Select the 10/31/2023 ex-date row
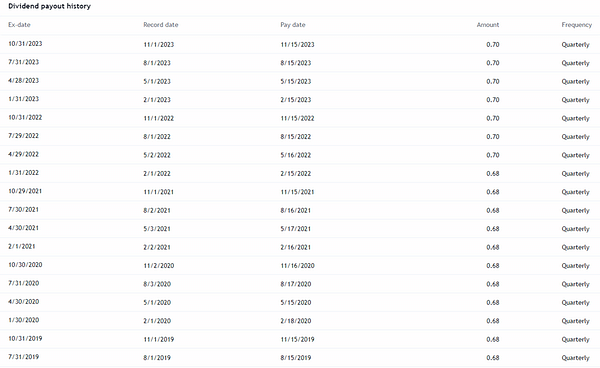600x368 pixels. tap(300, 44)
